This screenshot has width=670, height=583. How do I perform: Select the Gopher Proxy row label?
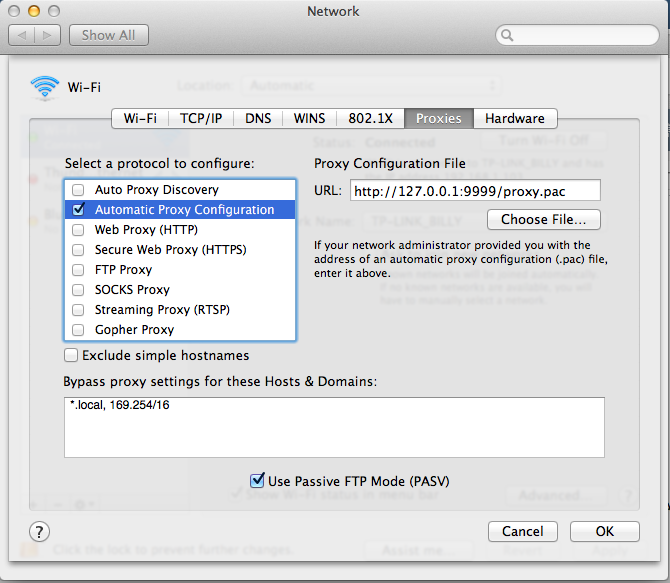[x=134, y=330]
